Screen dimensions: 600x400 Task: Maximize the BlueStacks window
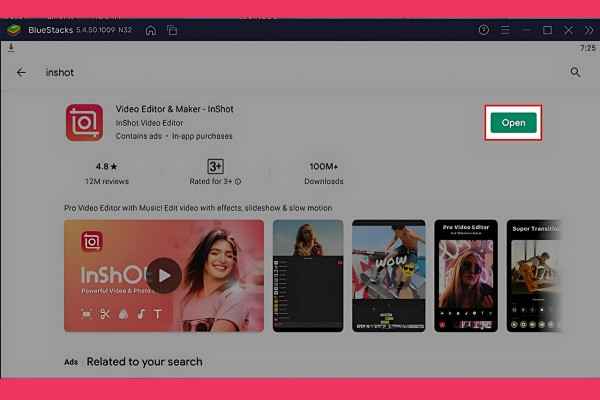tap(548, 30)
